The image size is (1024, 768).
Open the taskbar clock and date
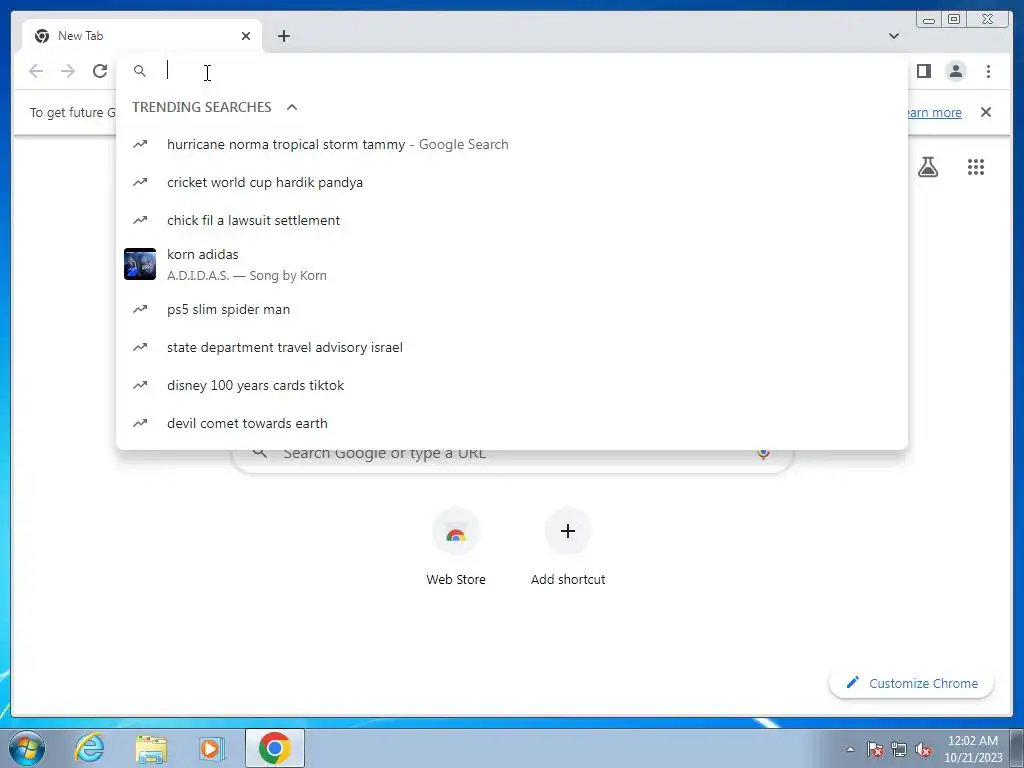tap(973, 749)
